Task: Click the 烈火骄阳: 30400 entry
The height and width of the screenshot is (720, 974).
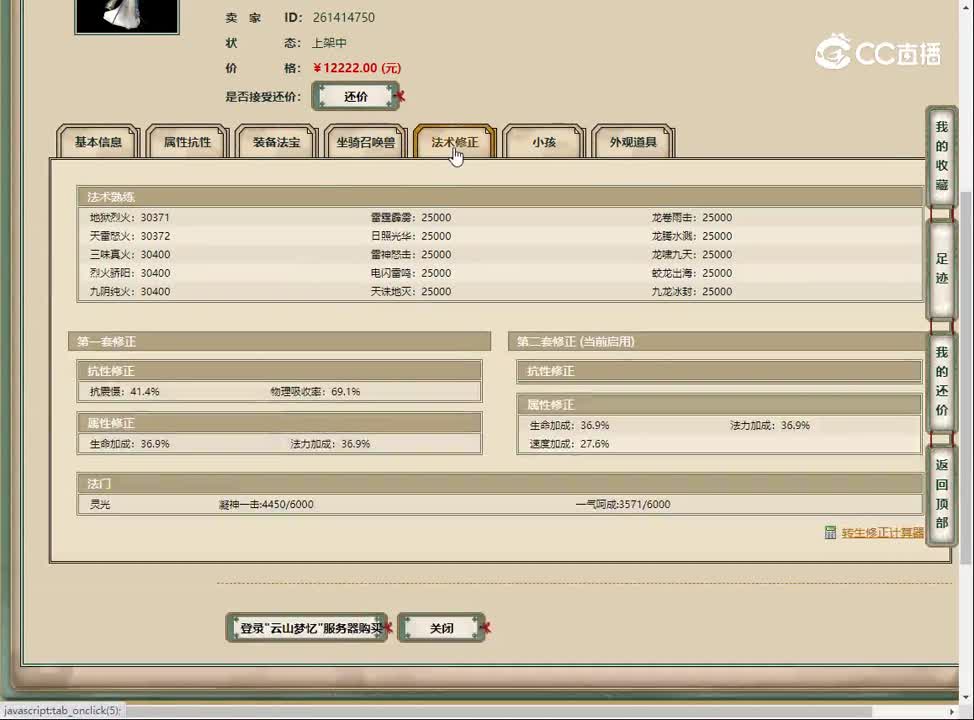Action: (x=130, y=273)
